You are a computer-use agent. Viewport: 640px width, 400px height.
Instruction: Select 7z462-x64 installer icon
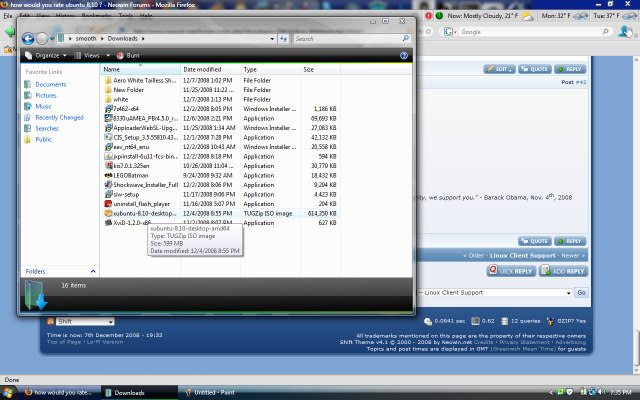(108, 109)
